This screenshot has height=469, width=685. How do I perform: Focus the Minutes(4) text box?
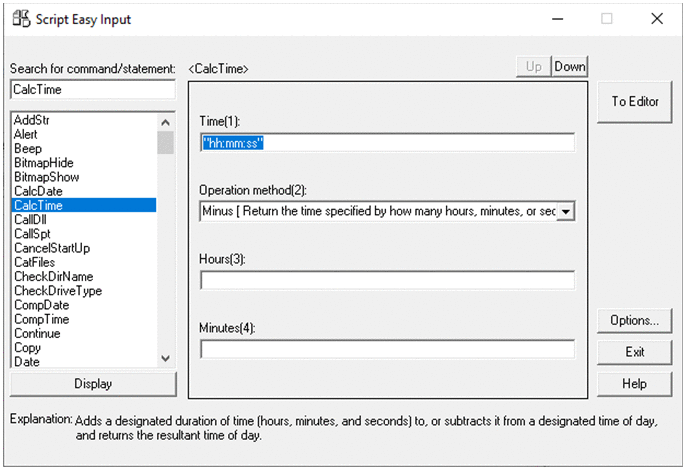tap(387, 349)
